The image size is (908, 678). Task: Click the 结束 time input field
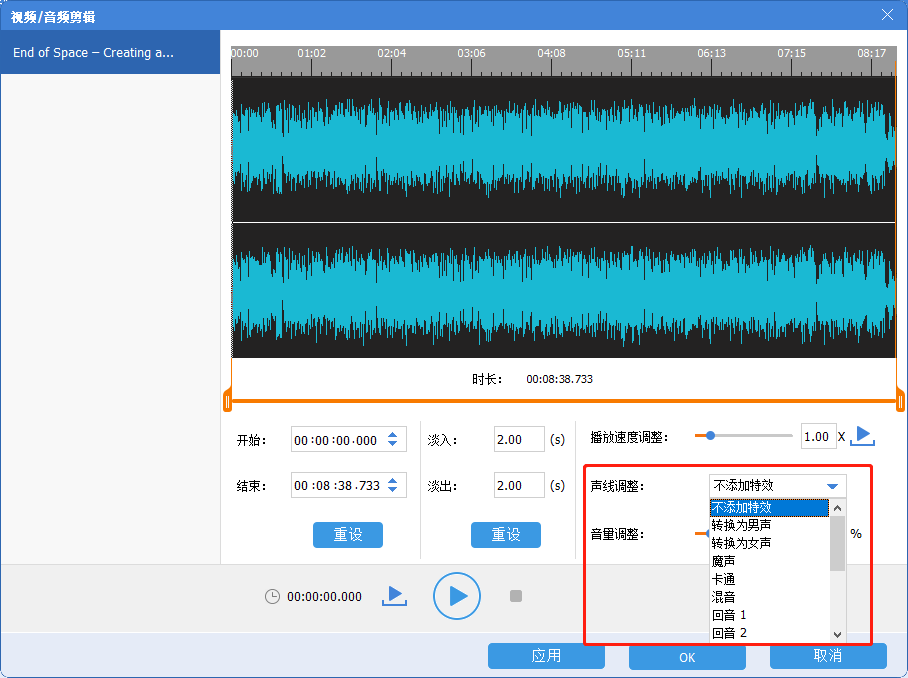pyautogui.click(x=349, y=485)
